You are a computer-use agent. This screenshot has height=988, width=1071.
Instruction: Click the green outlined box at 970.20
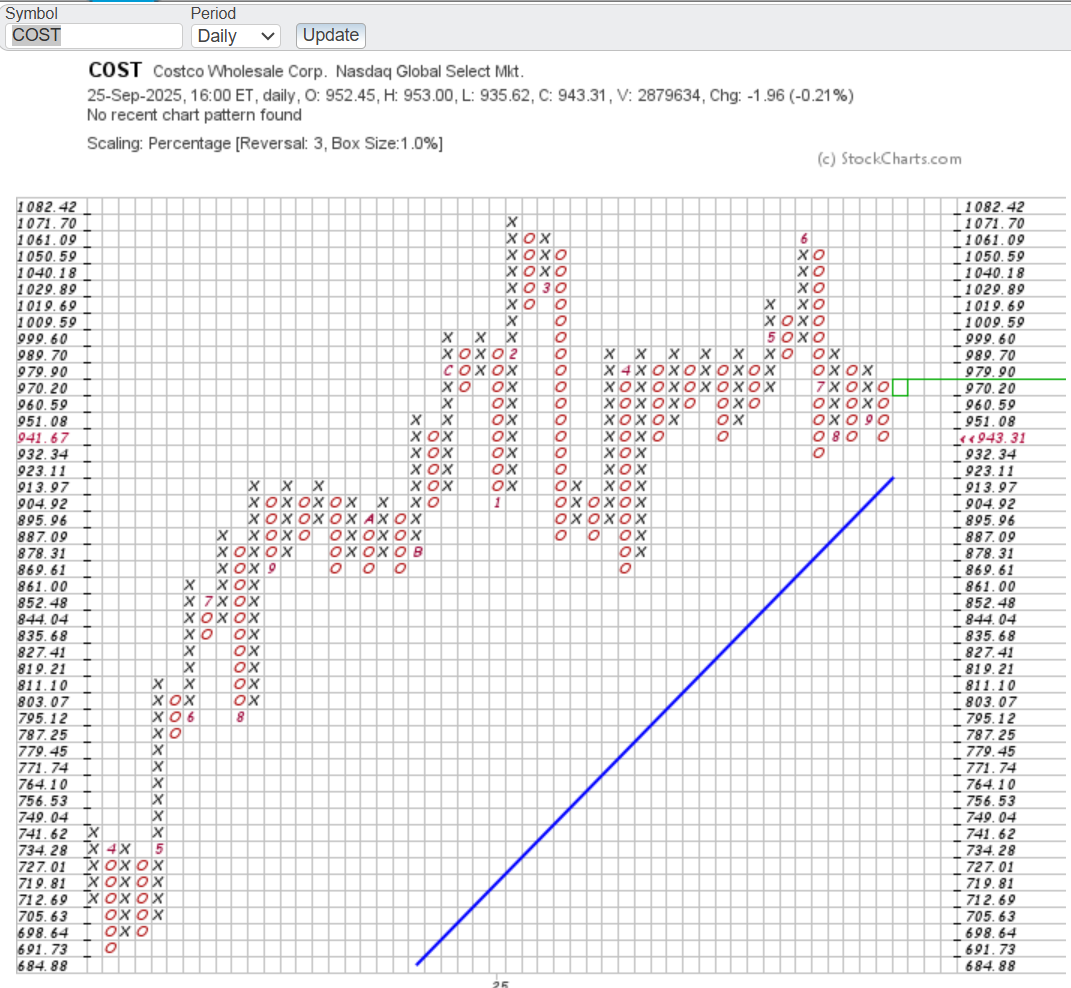(900, 387)
